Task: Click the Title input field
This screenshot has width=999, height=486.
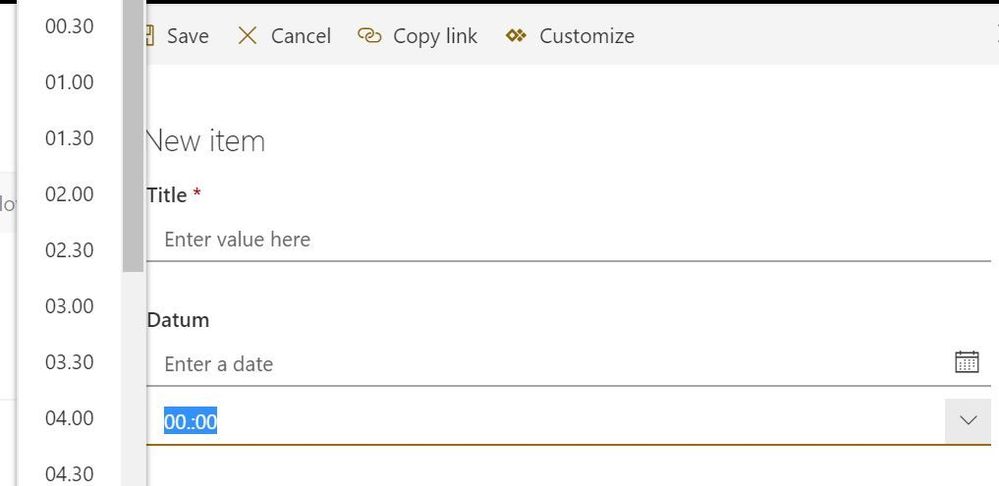Action: coord(560,240)
